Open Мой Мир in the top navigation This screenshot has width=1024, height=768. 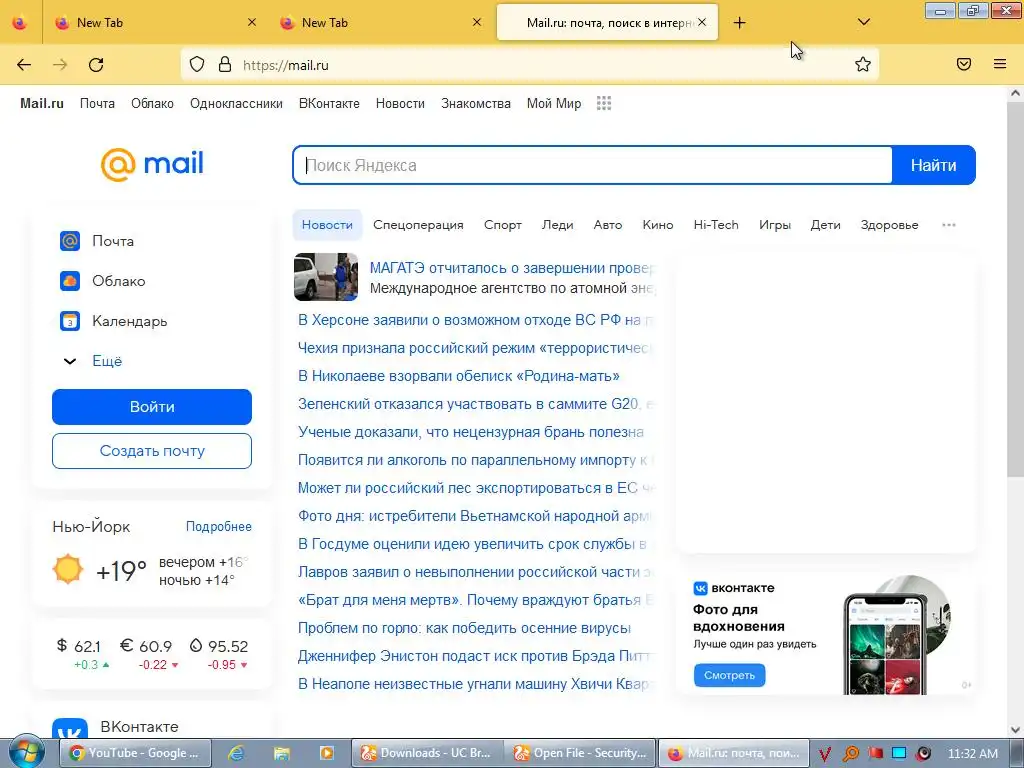[554, 103]
